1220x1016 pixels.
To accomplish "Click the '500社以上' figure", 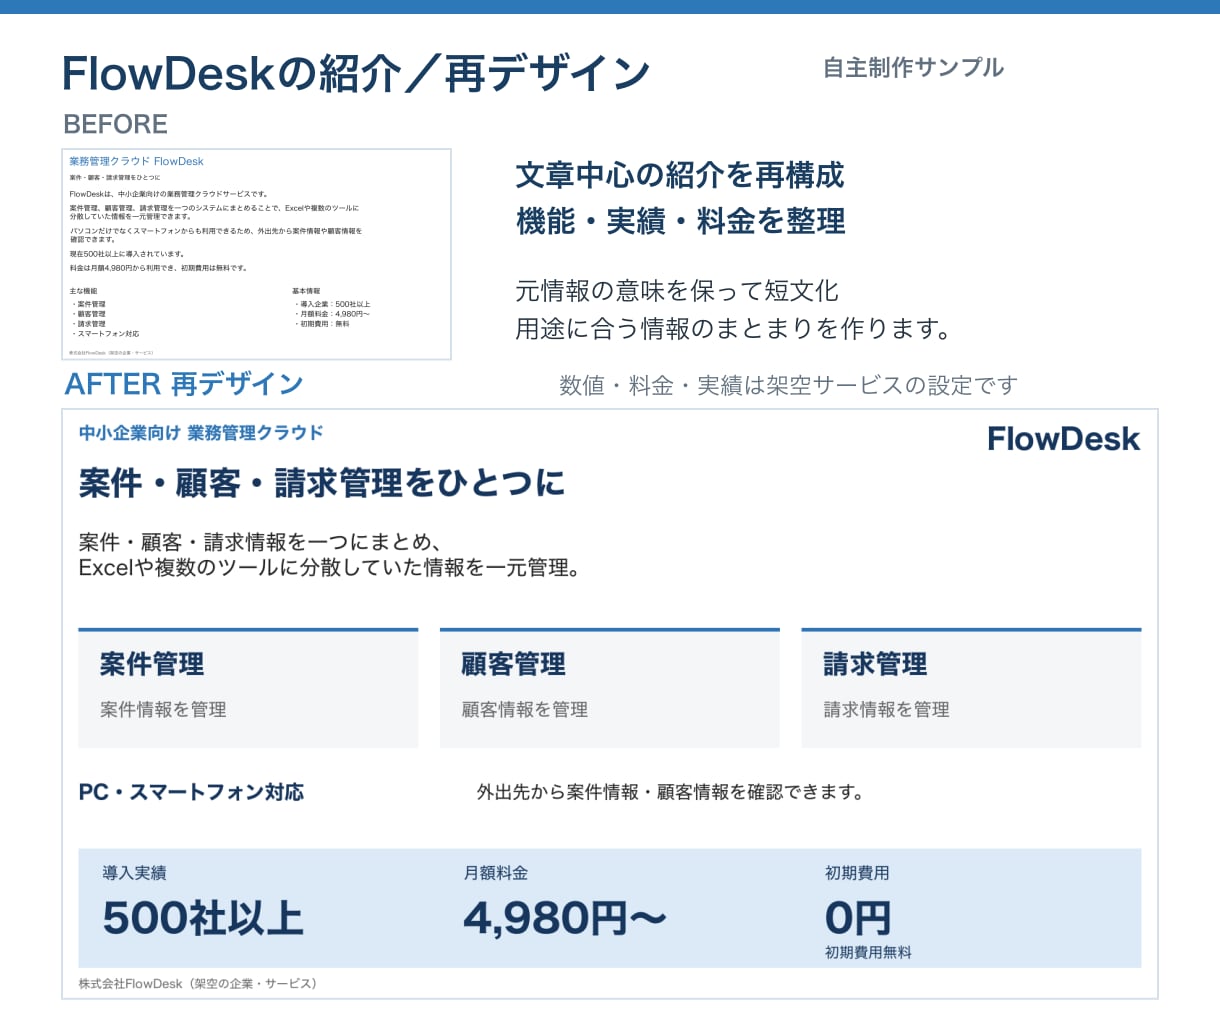I will point(203,918).
